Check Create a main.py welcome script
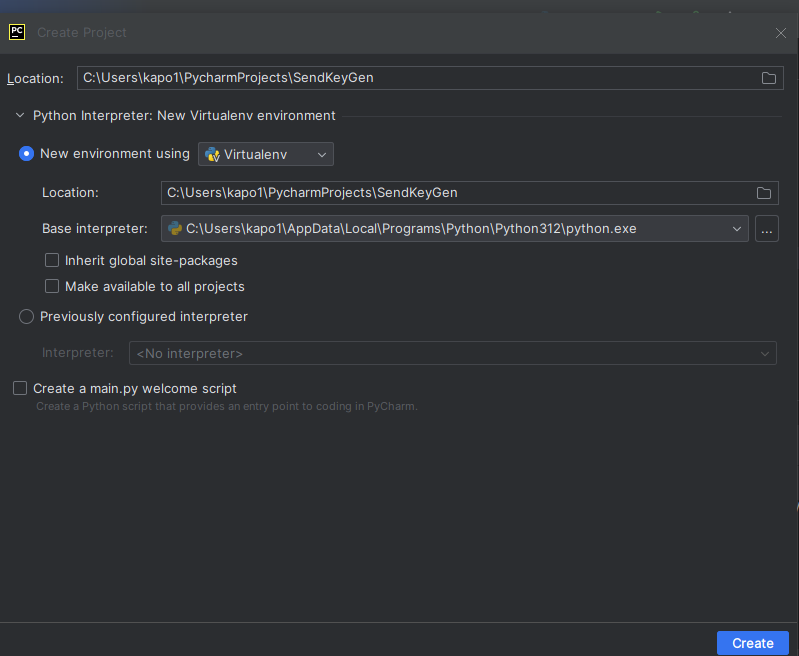The width and height of the screenshot is (799, 656). pyautogui.click(x=20, y=388)
